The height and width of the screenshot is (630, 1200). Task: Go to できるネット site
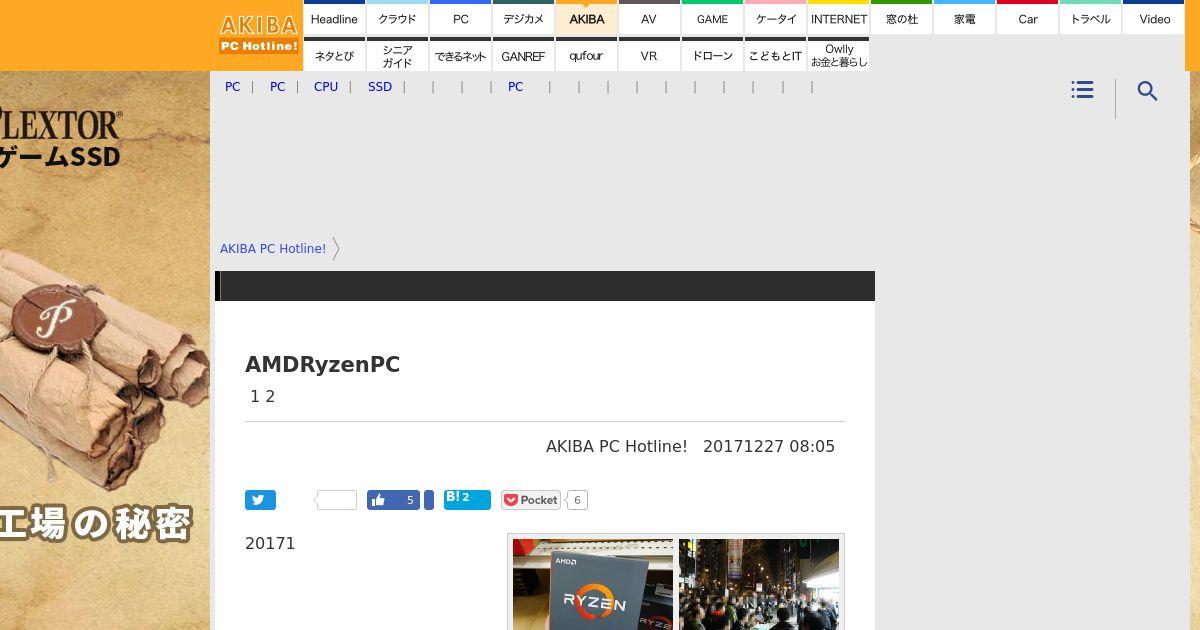(x=460, y=55)
